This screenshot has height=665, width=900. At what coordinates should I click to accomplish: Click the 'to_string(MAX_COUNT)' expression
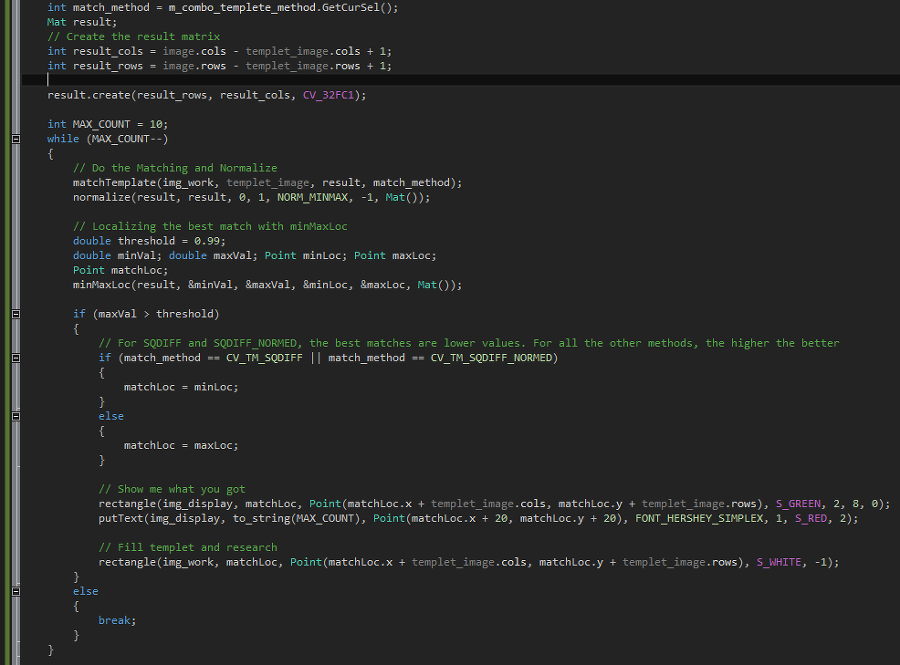coord(296,518)
